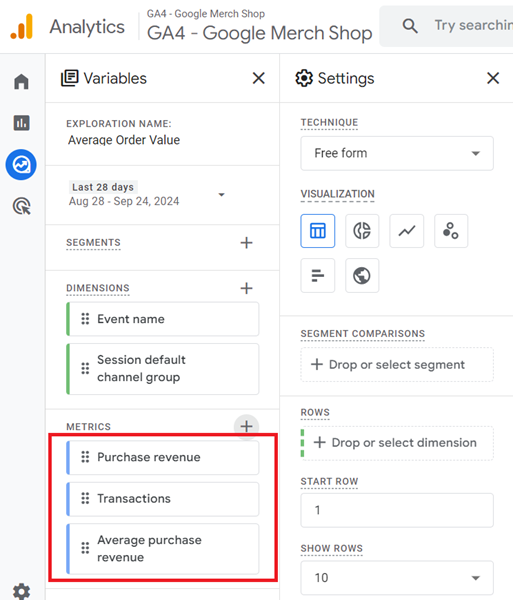513x600 pixels.
Task: Click the START ROW label
Action: point(329,481)
